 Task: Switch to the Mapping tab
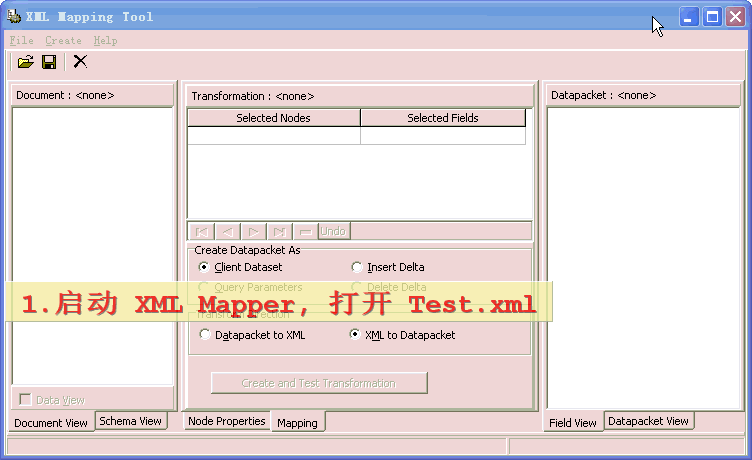click(297, 423)
